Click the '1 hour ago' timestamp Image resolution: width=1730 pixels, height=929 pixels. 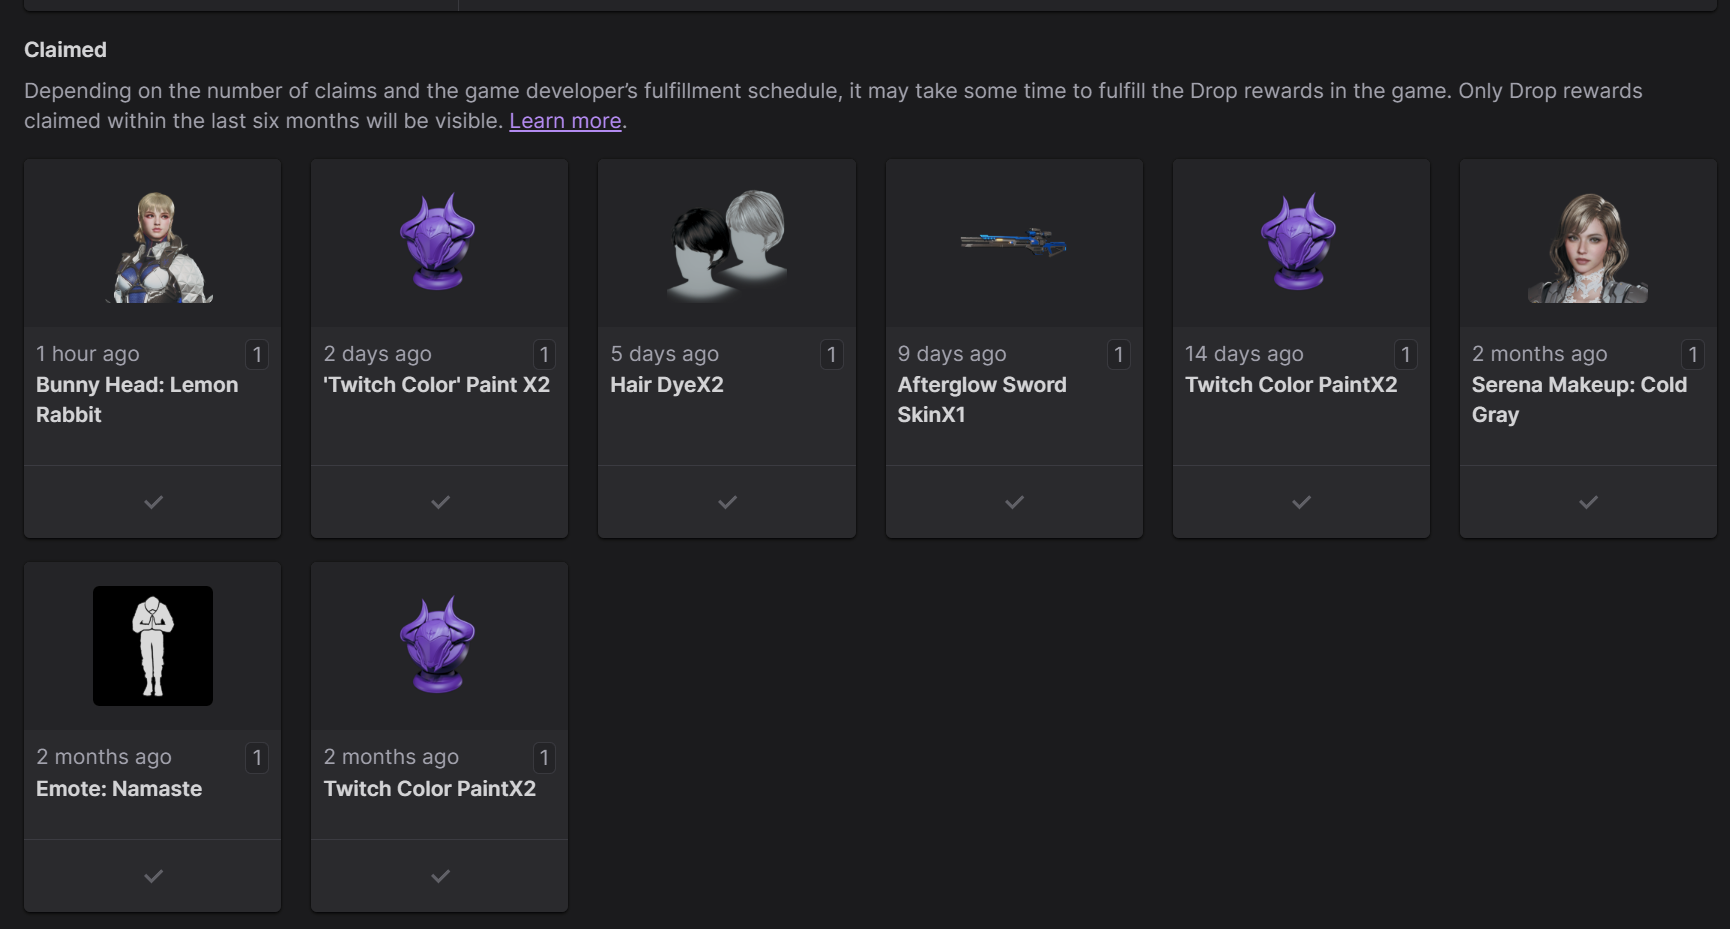coord(88,354)
